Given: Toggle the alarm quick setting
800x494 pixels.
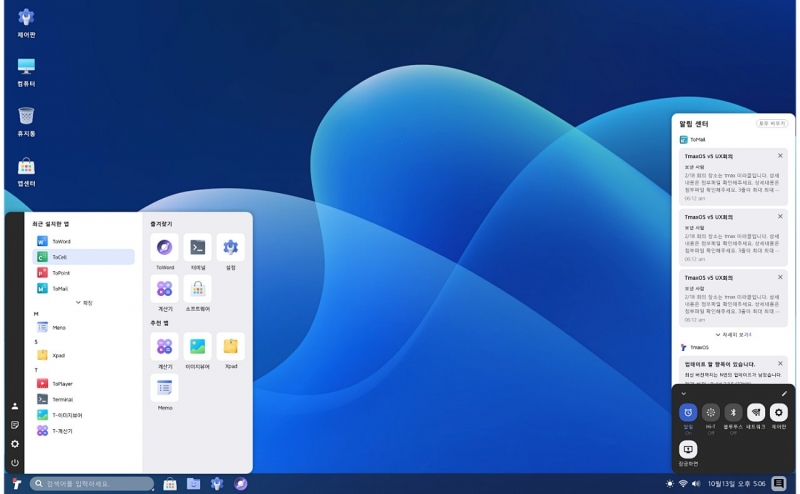Looking at the screenshot, I should (688, 412).
